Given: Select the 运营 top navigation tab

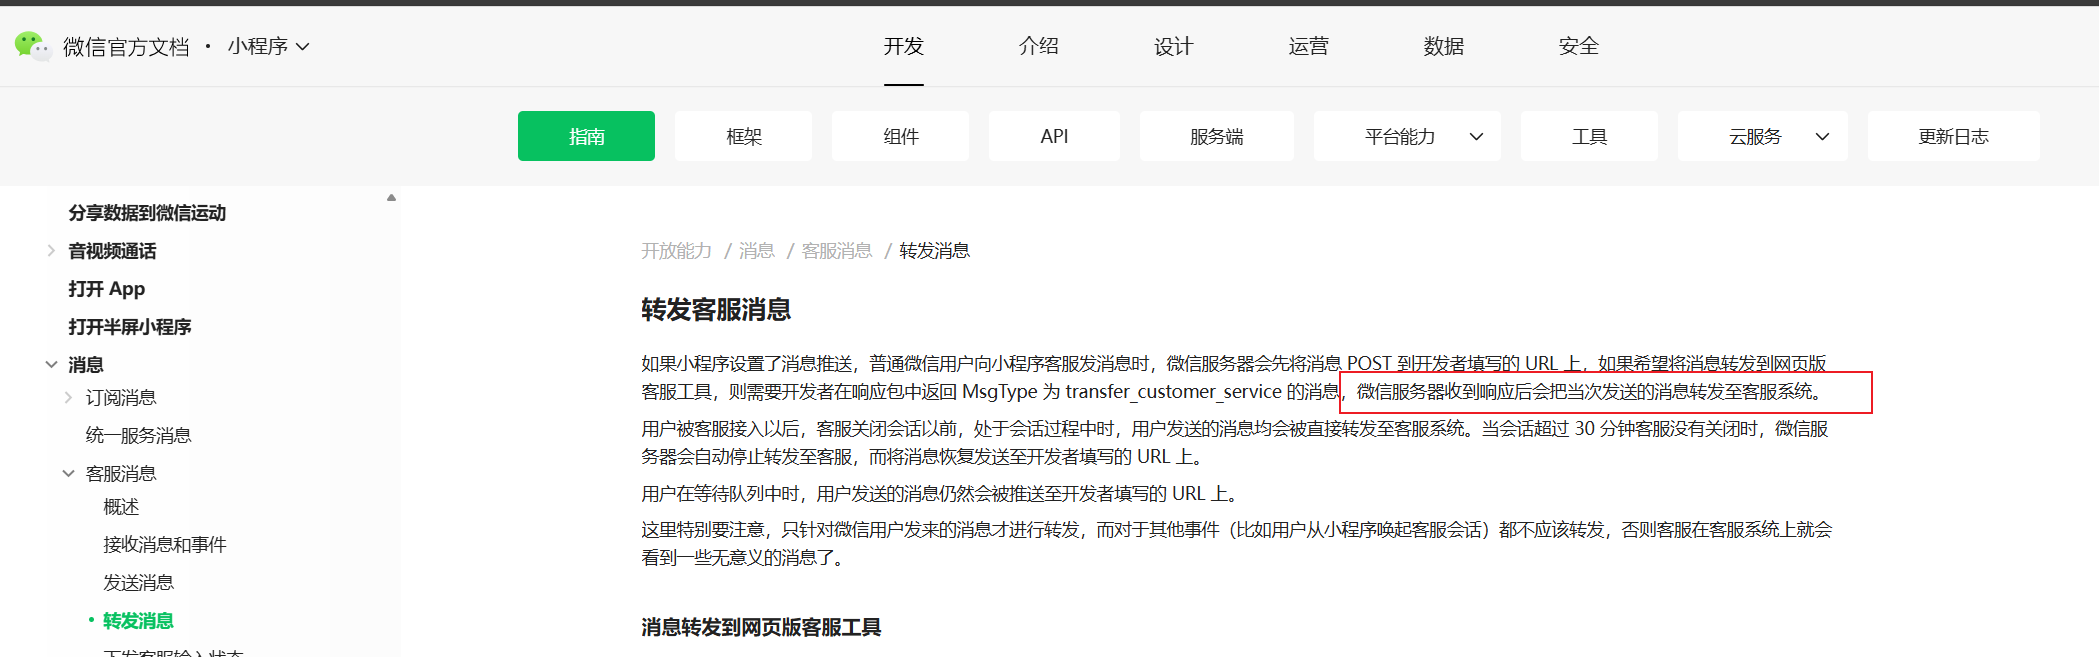Looking at the screenshot, I should point(1309,46).
